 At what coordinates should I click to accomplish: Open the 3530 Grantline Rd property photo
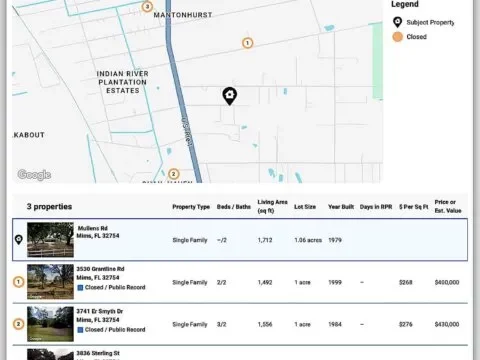point(50,282)
